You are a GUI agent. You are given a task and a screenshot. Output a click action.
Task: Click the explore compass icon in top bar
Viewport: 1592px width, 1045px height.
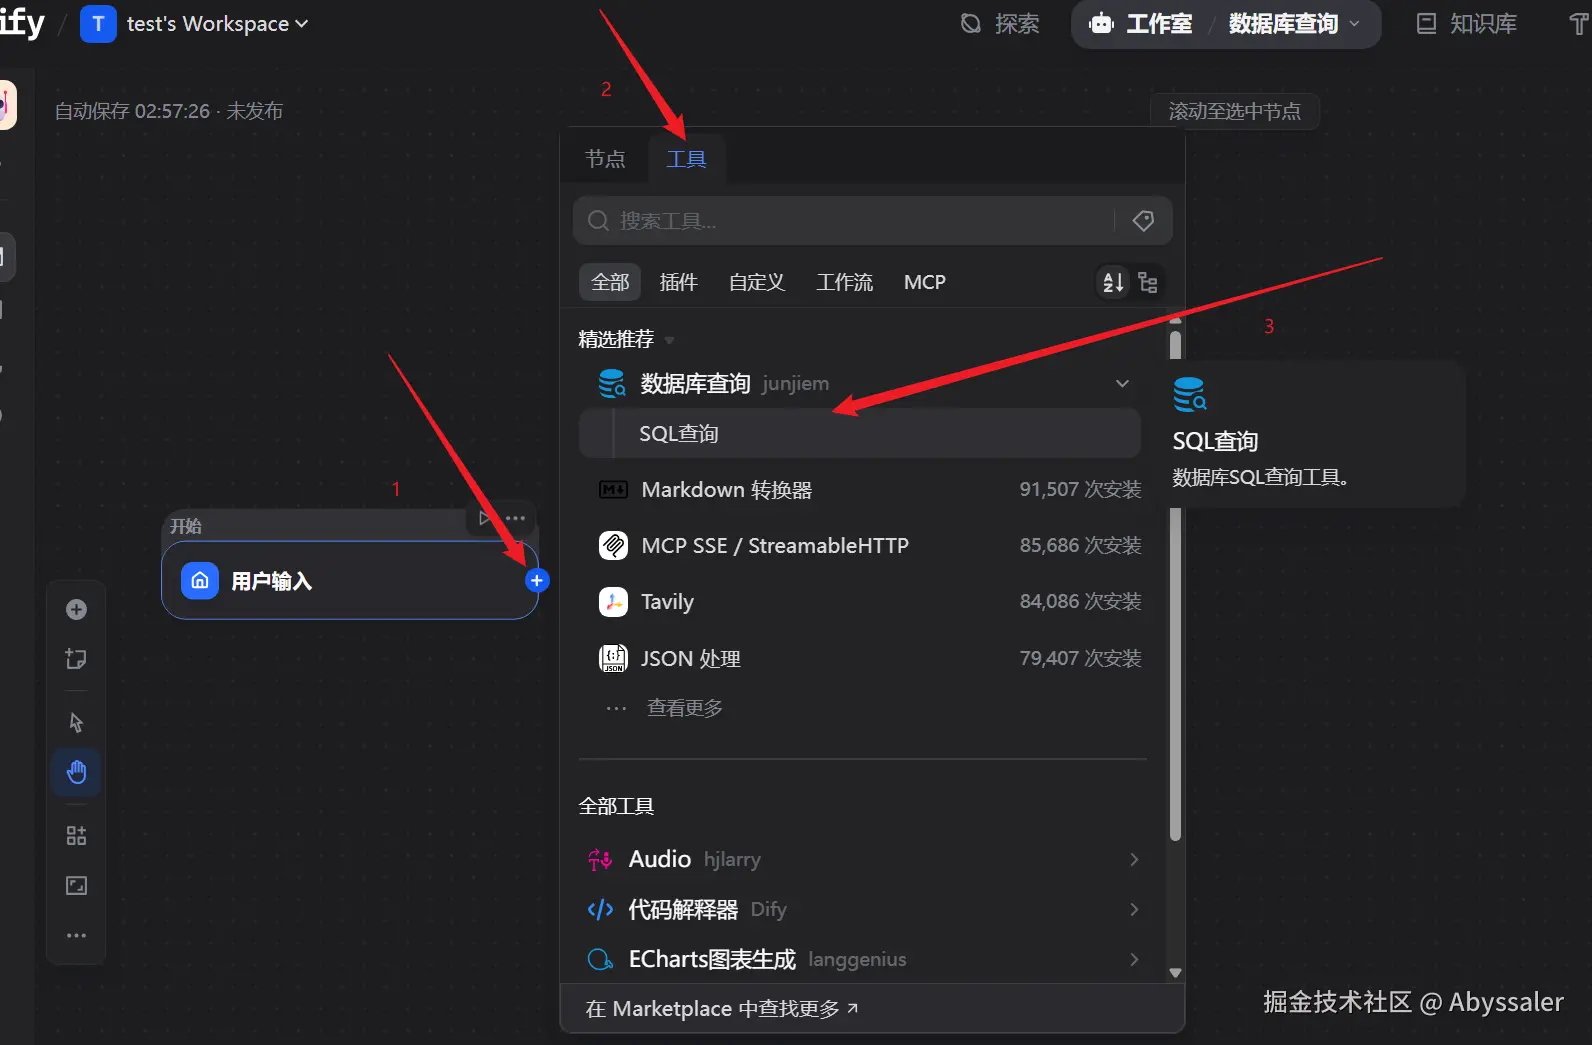point(971,23)
